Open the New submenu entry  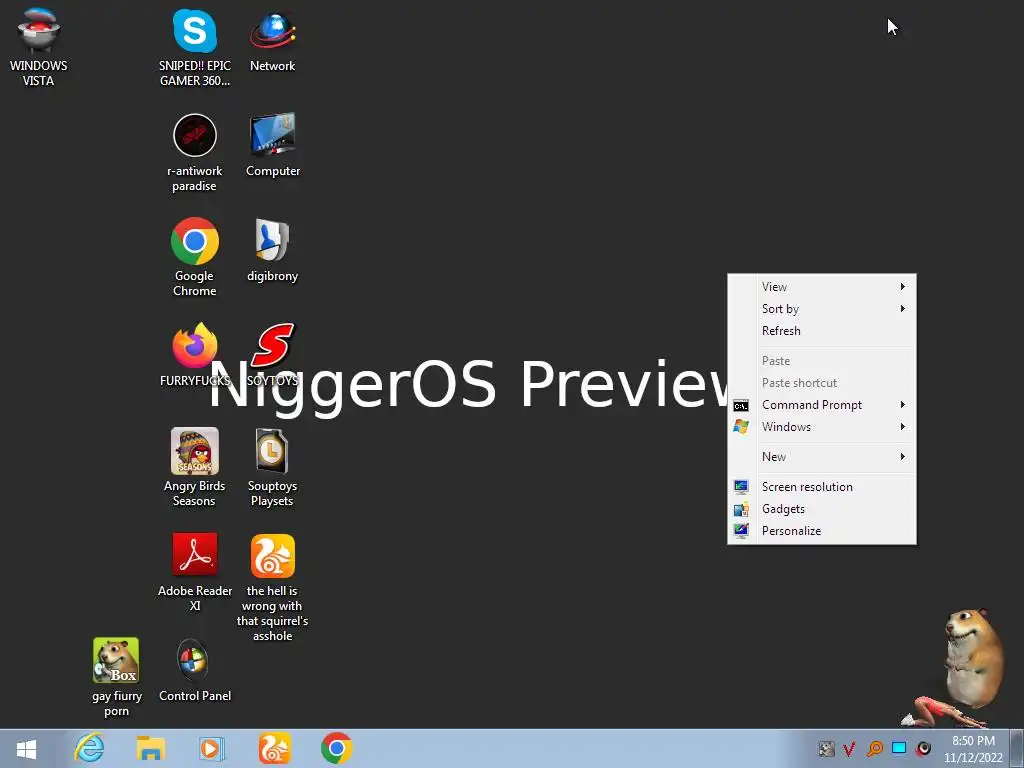pyautogui.click(x=822, y=457)
